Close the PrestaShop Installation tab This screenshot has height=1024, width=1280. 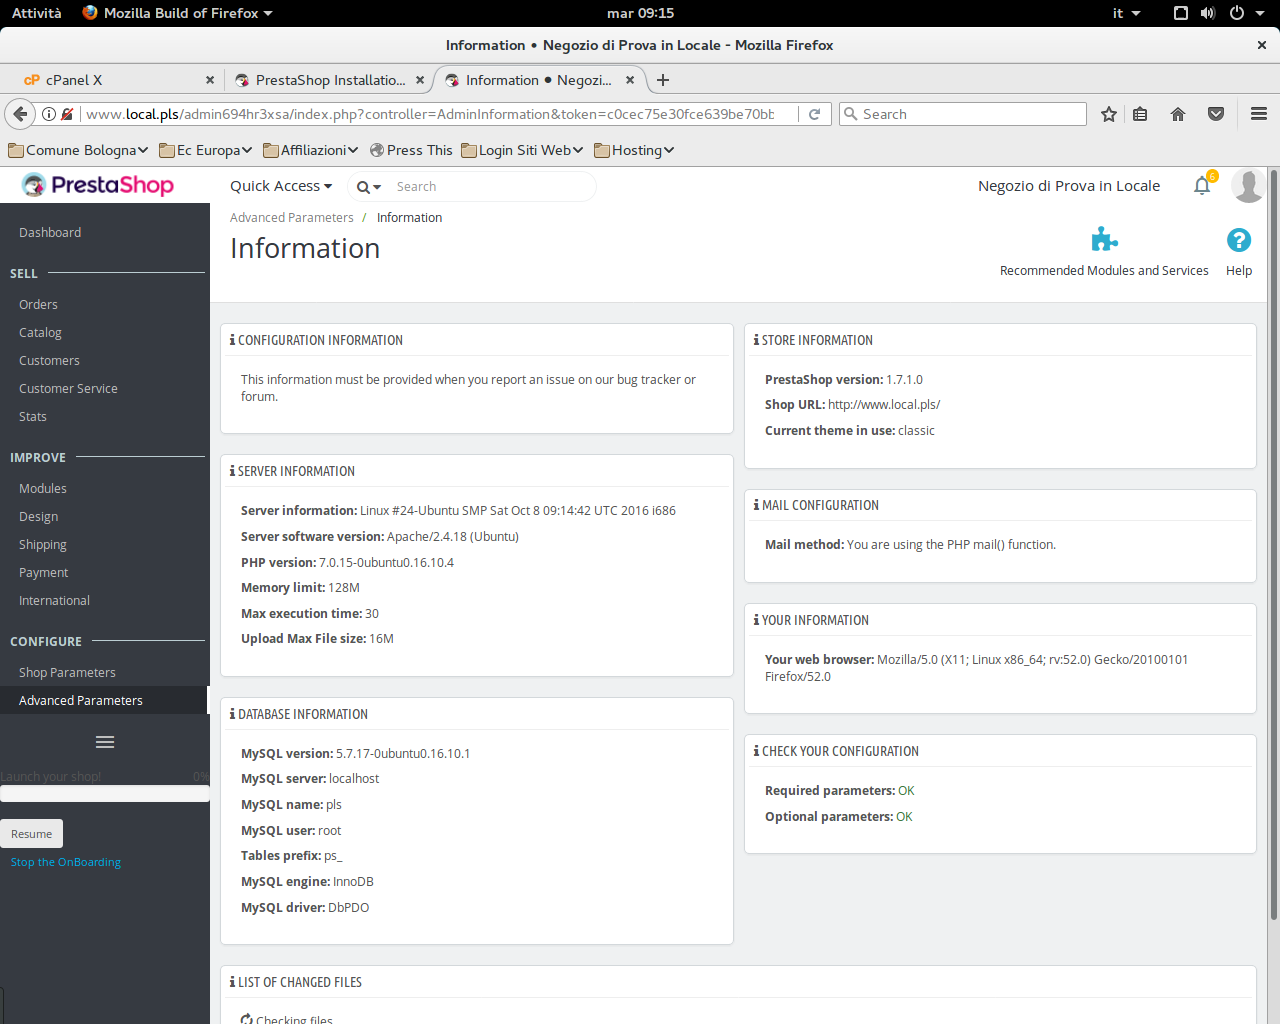420,80
